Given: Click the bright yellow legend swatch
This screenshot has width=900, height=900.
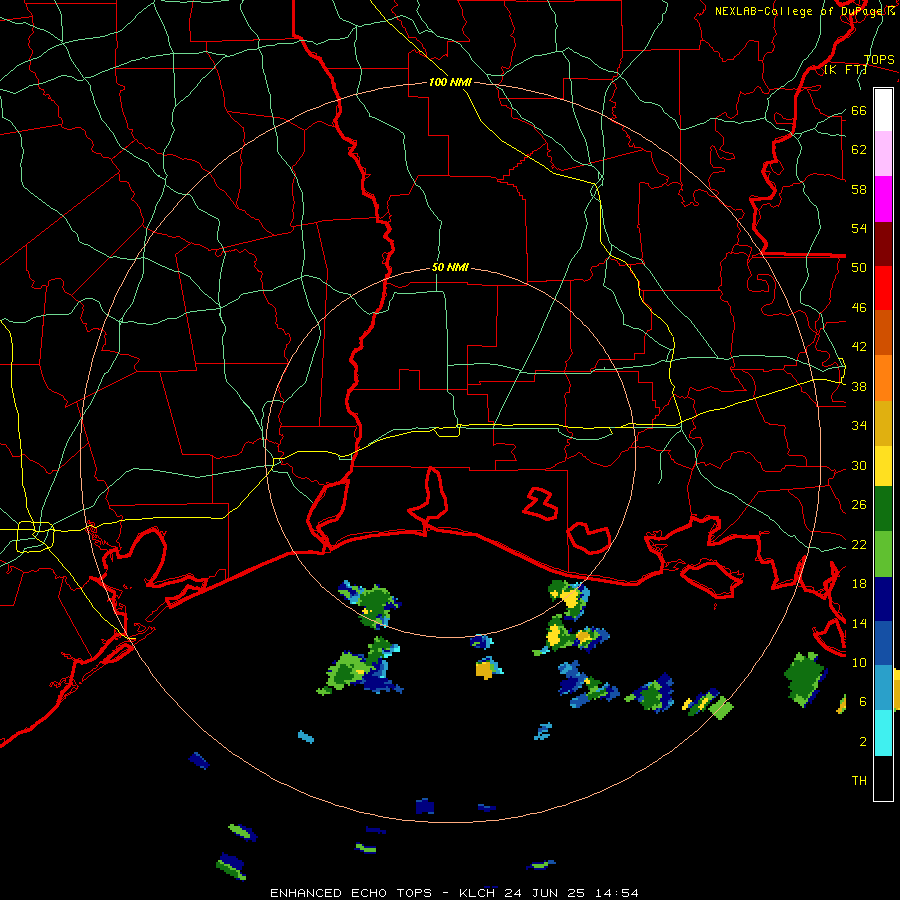Looking at the screenshot, I should pos(883,466).
